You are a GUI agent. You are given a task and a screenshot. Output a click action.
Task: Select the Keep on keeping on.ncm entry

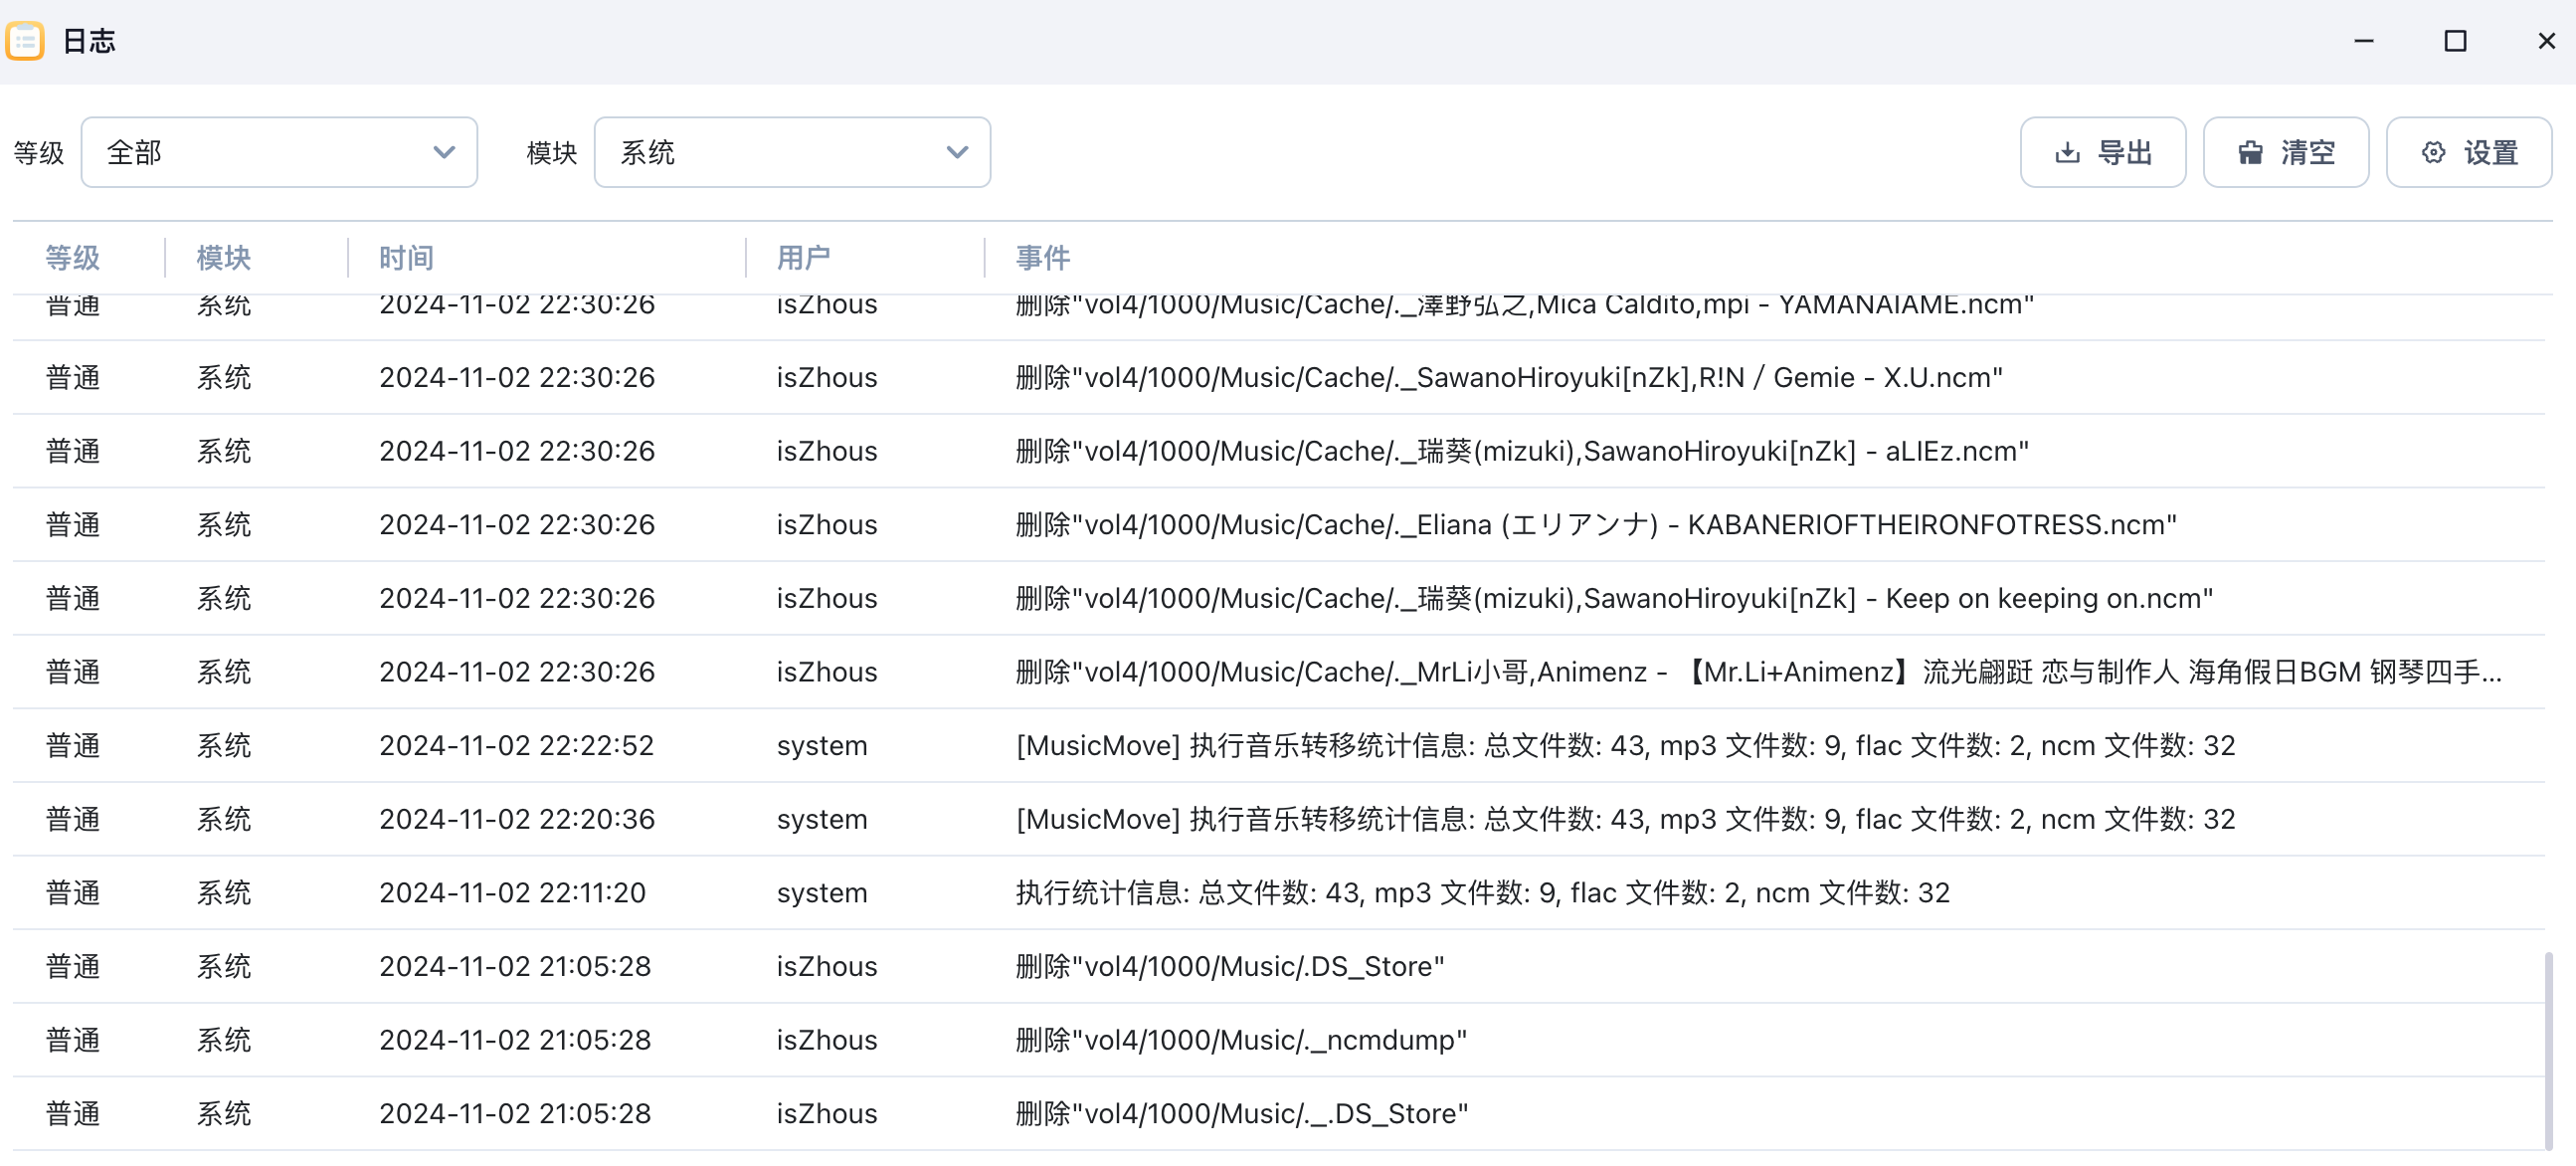coord(1279,599)
